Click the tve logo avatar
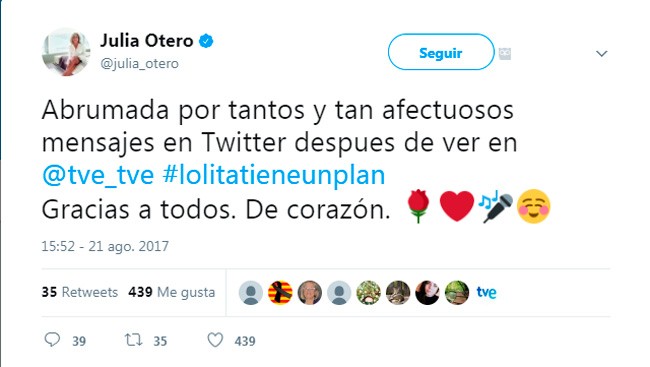Screen dimensions: 650x367 (486, 292)
